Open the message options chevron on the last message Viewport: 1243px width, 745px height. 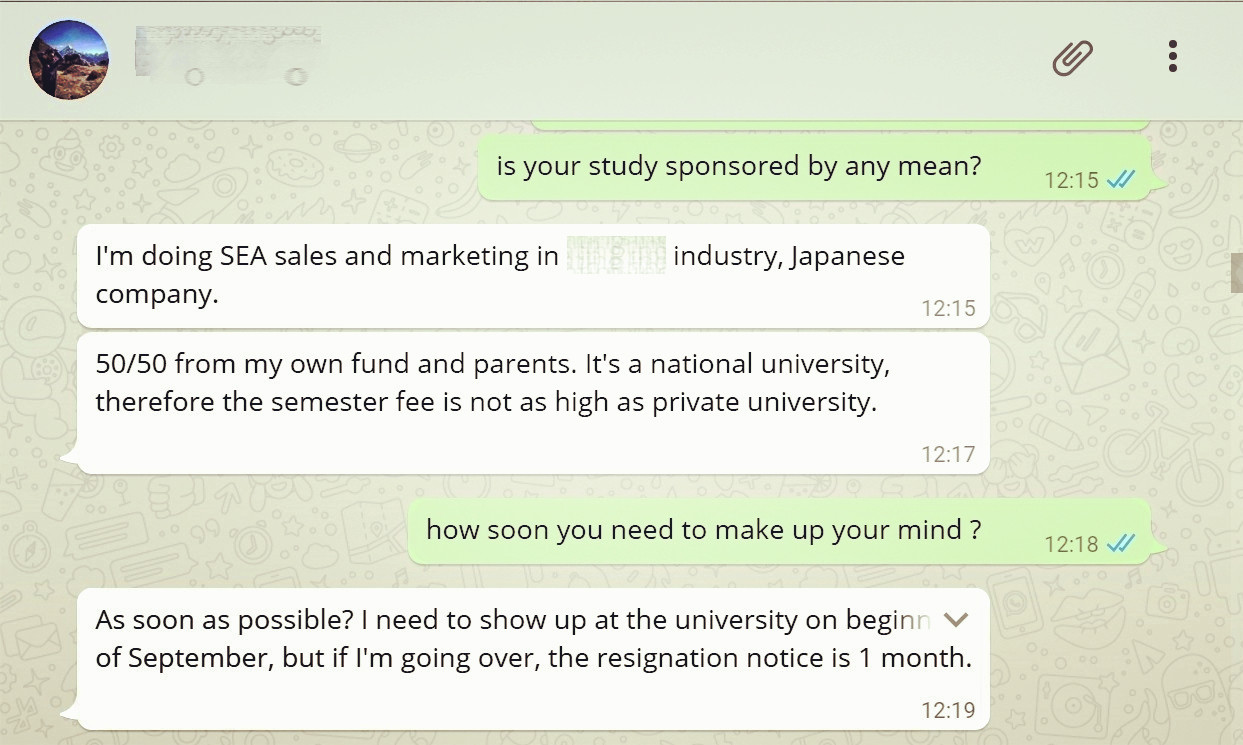956,620
